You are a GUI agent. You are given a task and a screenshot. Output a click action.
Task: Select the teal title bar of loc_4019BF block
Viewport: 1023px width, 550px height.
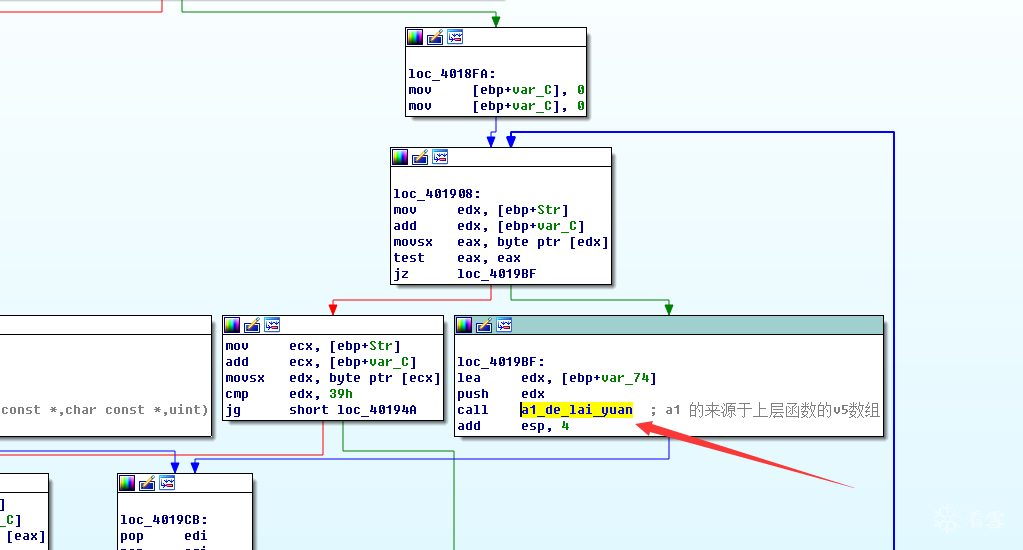click(669, 325)
